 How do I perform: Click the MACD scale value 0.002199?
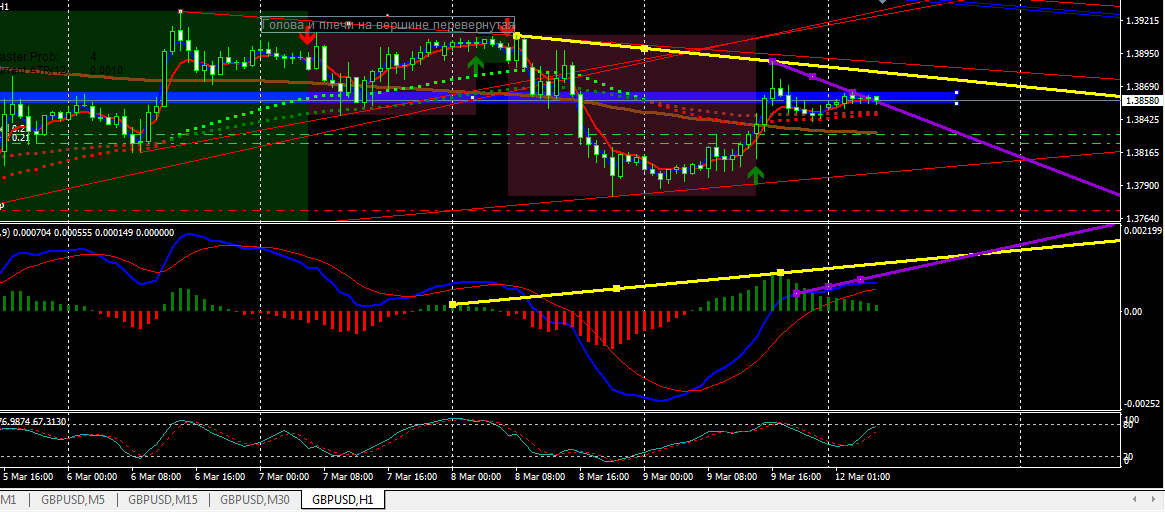point(1143,232)
